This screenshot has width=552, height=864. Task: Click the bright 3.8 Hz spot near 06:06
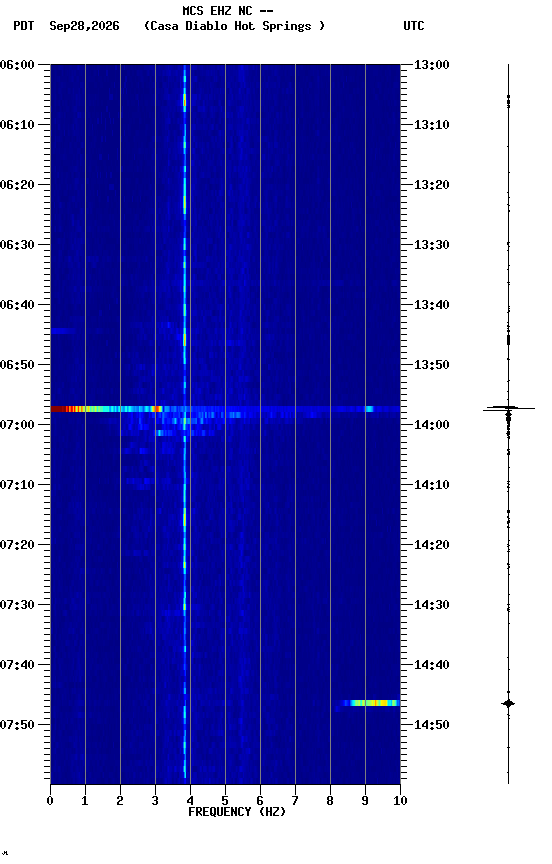(x=185, y=102)
